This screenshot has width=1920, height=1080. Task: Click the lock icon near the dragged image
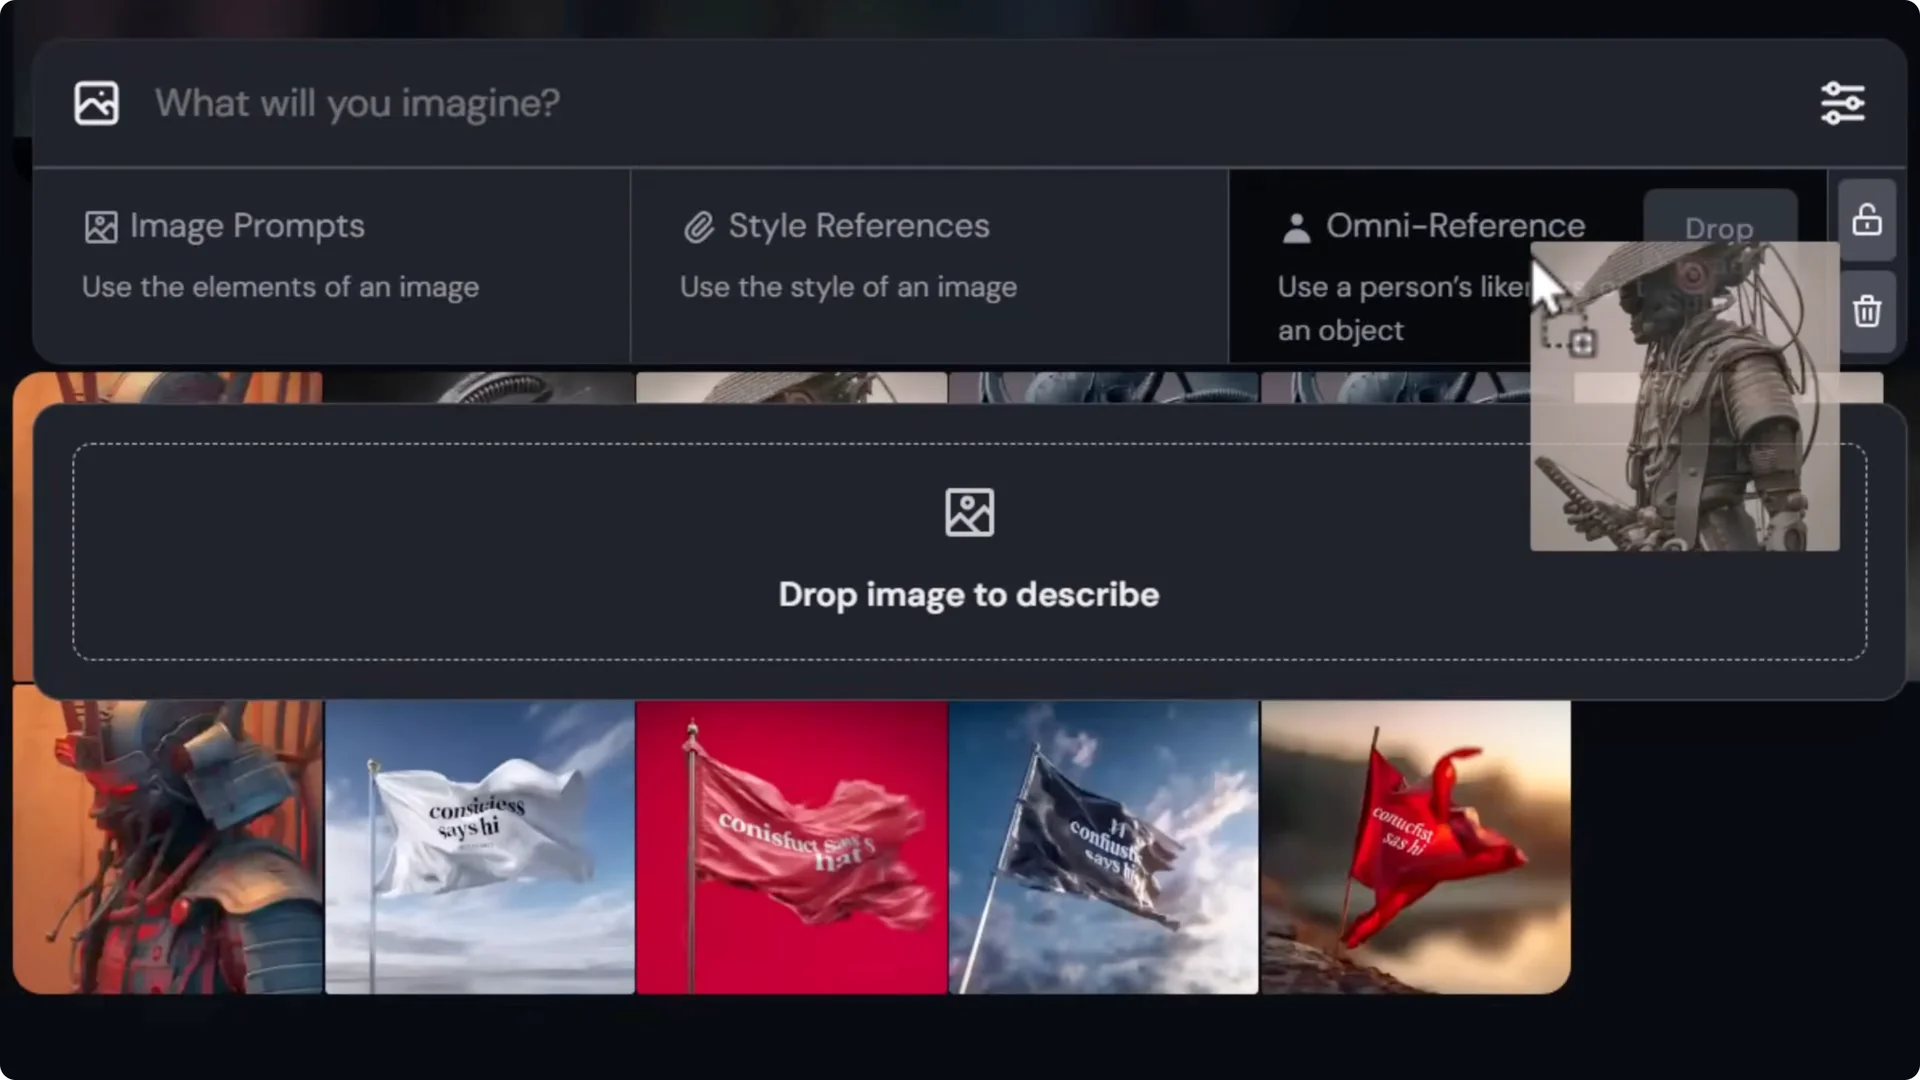(1868, 220)
